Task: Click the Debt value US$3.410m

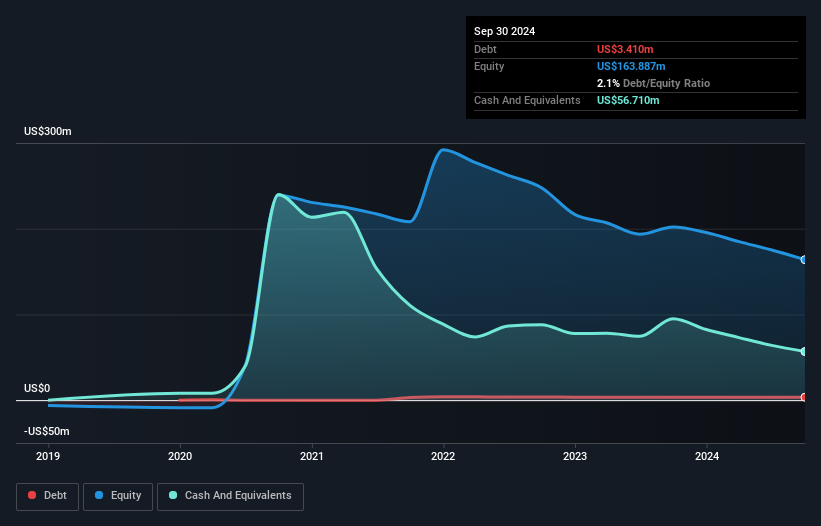Action: click(625, 49)
